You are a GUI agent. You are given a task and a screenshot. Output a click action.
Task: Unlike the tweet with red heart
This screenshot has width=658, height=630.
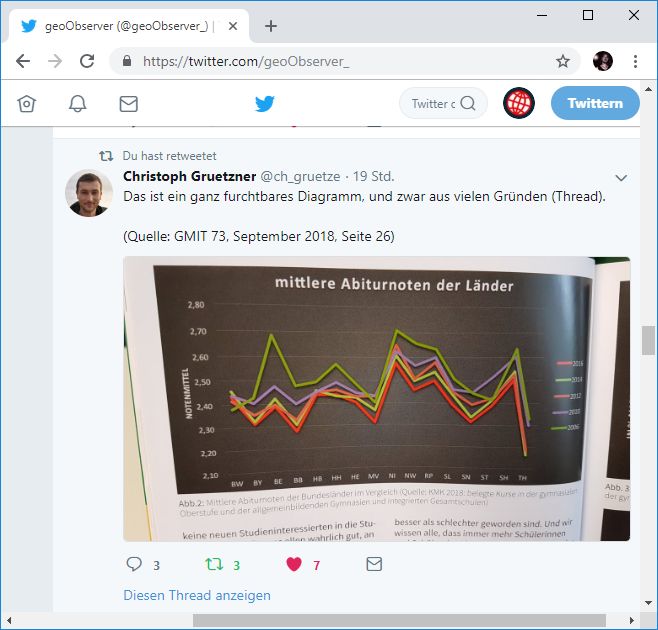(x=294, y=564)
